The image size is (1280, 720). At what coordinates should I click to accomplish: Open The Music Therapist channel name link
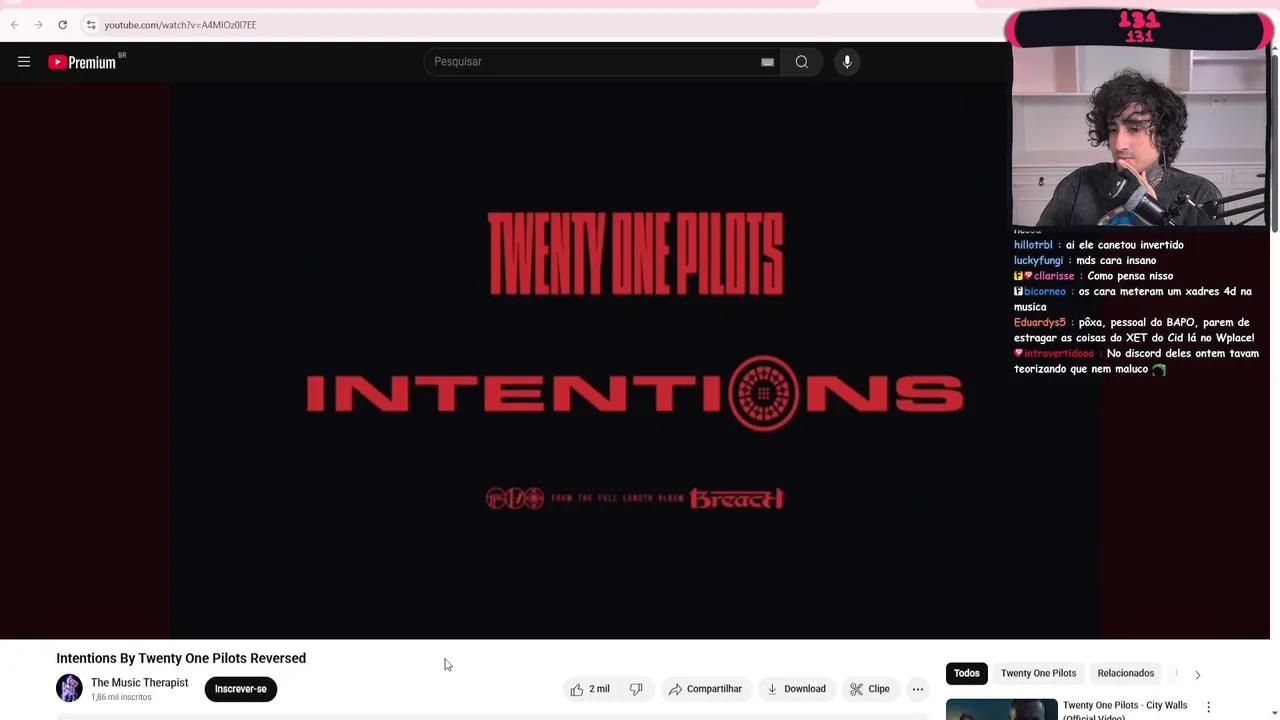pos(139,683)
